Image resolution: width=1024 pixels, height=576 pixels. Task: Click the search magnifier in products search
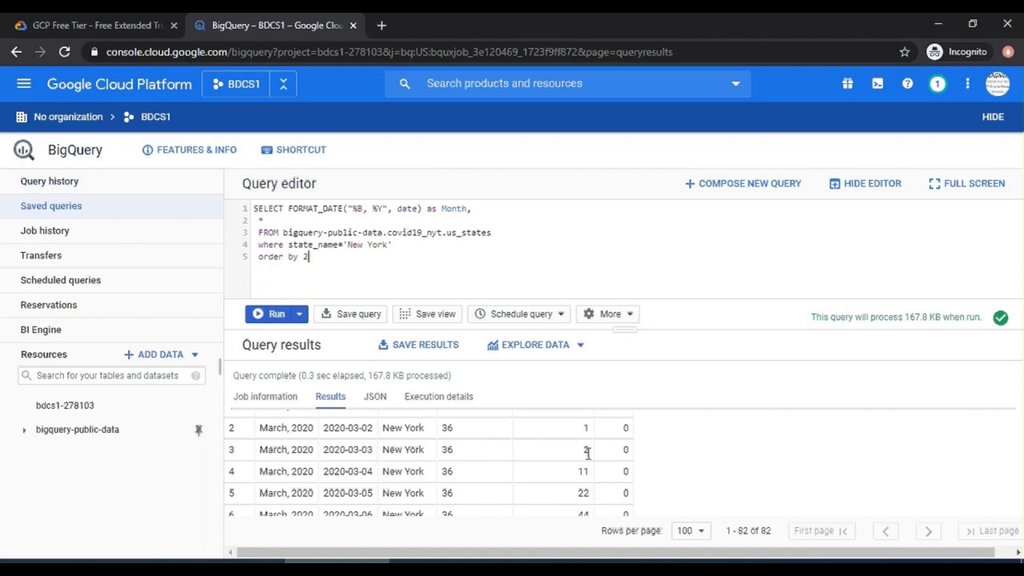(x=404, y=84)
